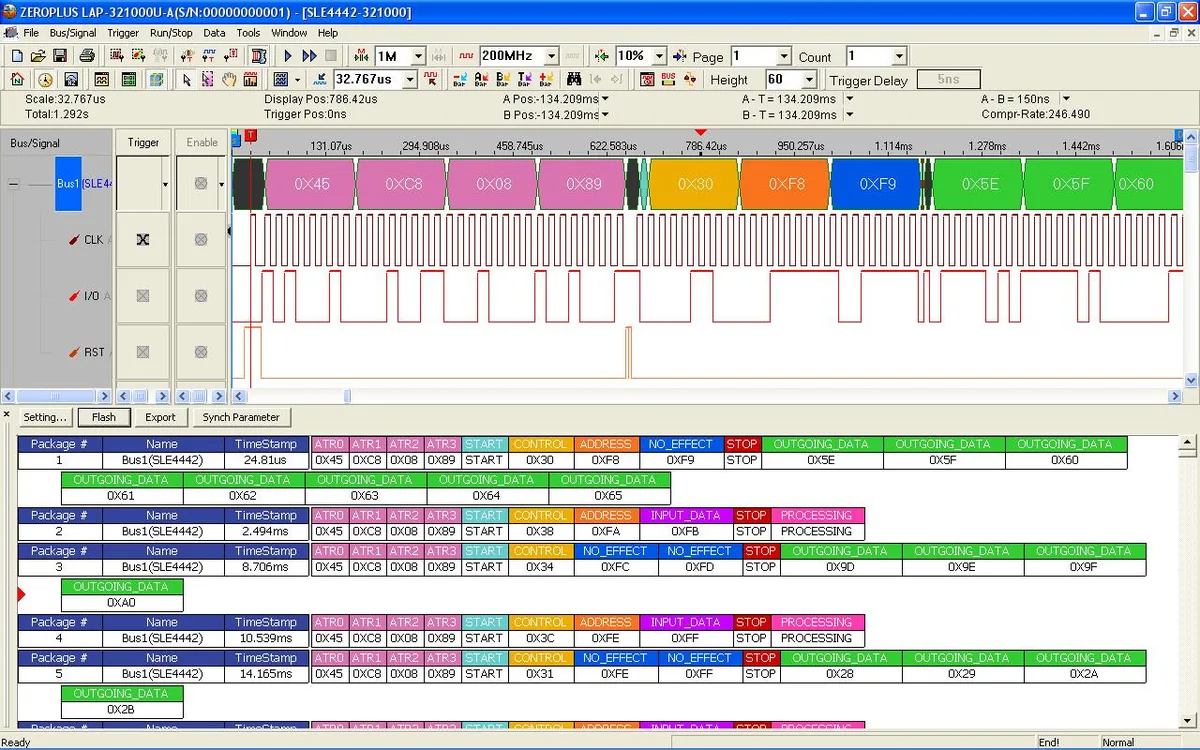Open the 200MHz sample rate dropdown
Image resolution: width=1200 pixels, height=750 pixels.
pos(550,57)
